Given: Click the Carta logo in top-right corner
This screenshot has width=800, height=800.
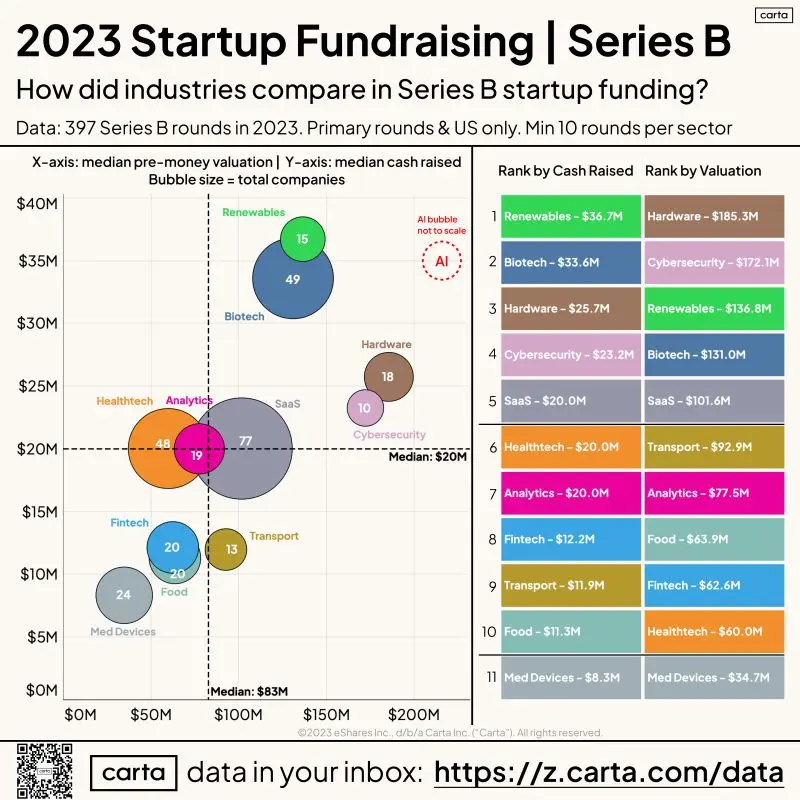Looking at the screenshot, I should pos(774,15).
